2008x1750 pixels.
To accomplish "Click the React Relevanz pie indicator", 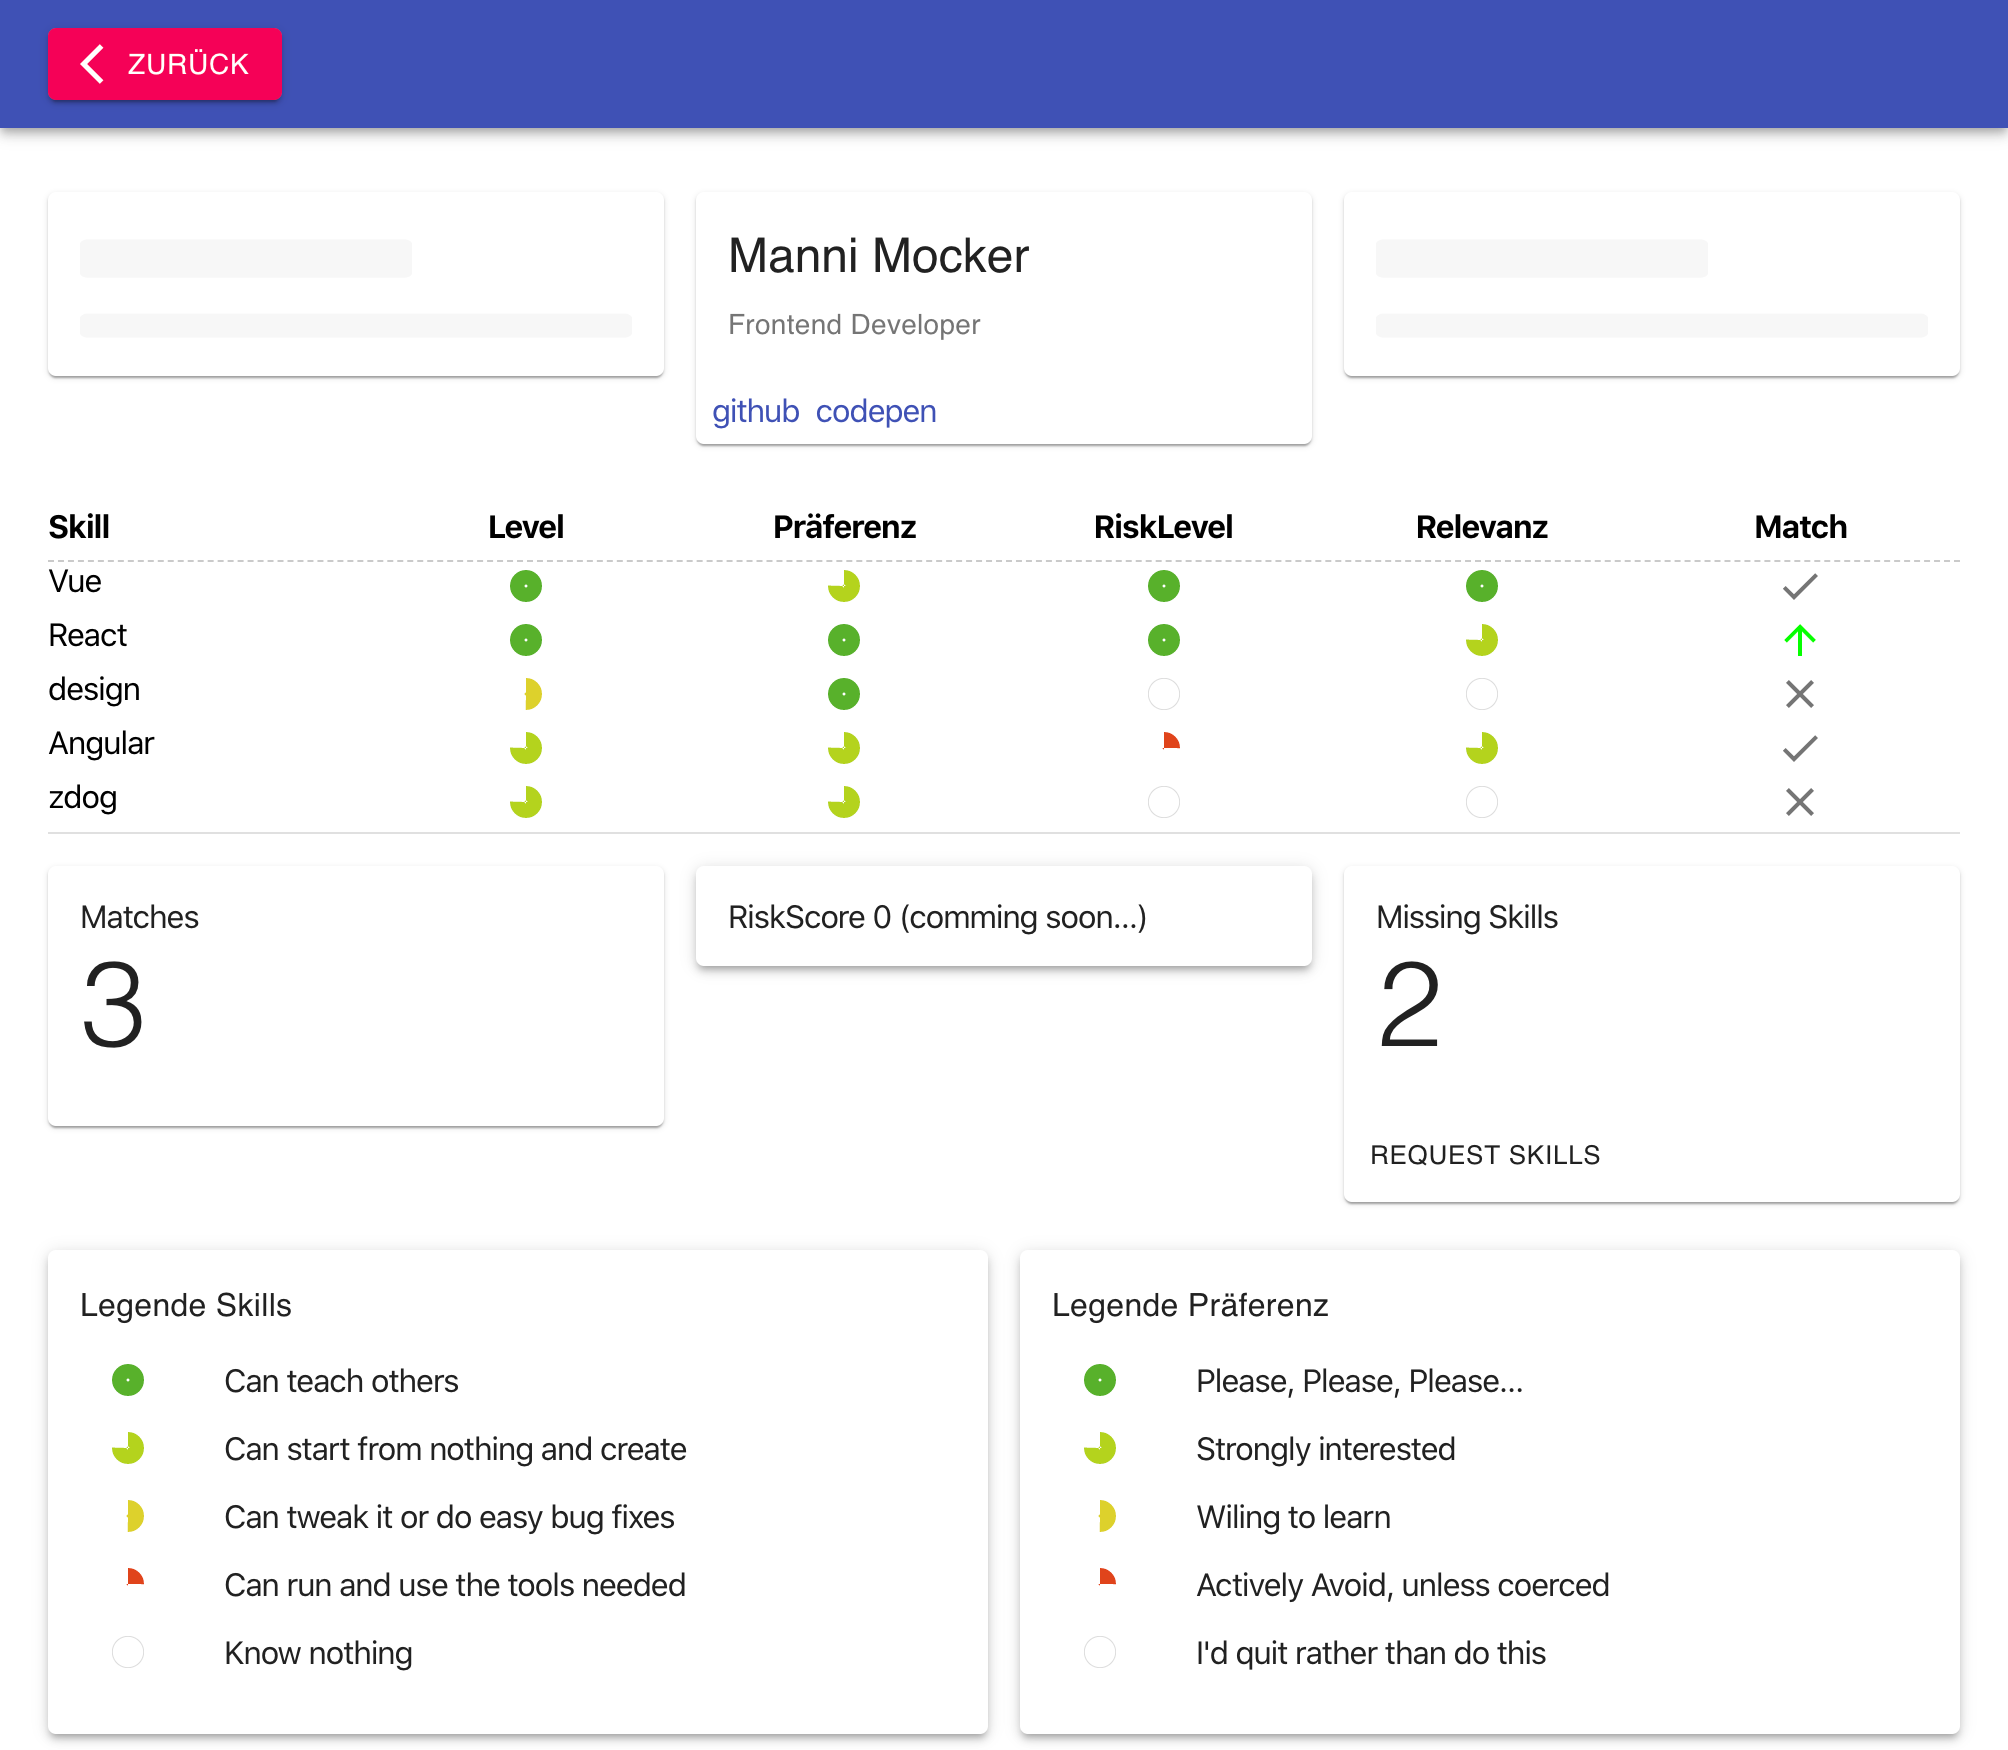I will pyautogui.click(x=1482, y=640).
